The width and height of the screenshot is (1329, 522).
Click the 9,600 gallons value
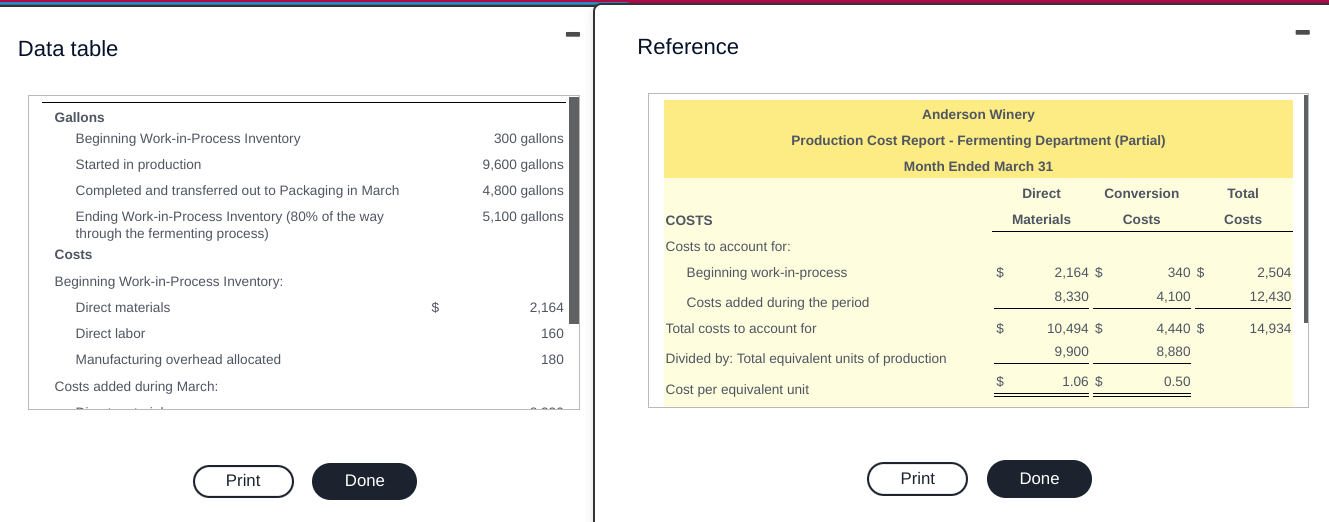pyautogui.click(x=522, y=164)
